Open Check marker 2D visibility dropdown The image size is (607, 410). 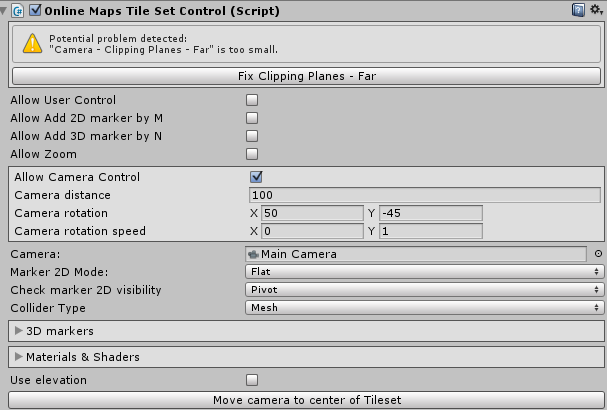(424, 290)
